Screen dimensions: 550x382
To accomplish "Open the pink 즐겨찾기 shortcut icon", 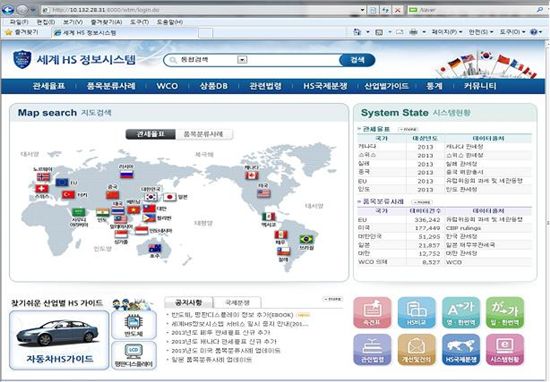I will tap(372, 313).
